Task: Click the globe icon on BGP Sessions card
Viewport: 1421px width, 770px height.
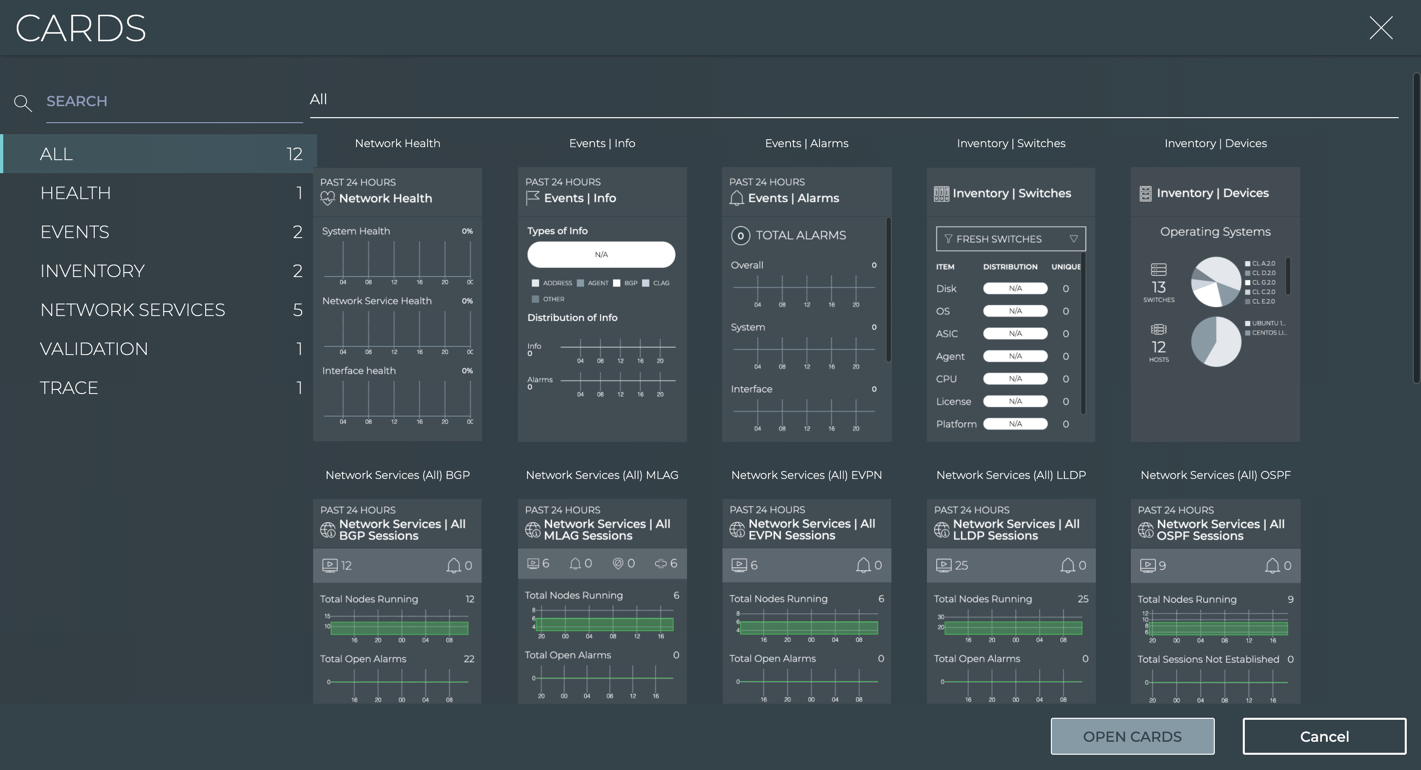Action: point(327,530)
